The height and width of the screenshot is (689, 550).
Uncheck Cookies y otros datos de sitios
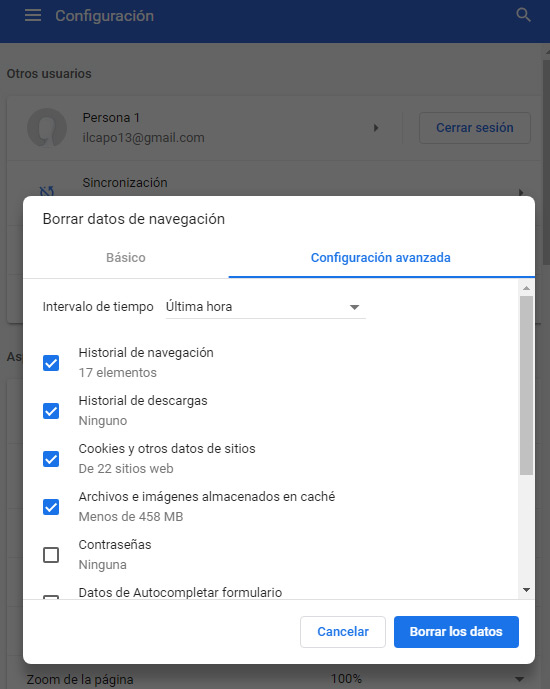[51, 459]
